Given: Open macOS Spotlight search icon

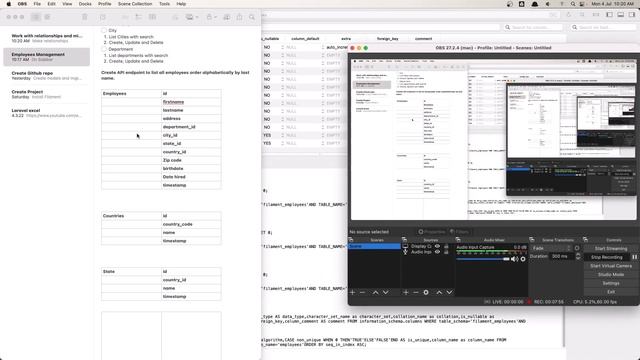Looking at the screenshot, I should [573, 4].
